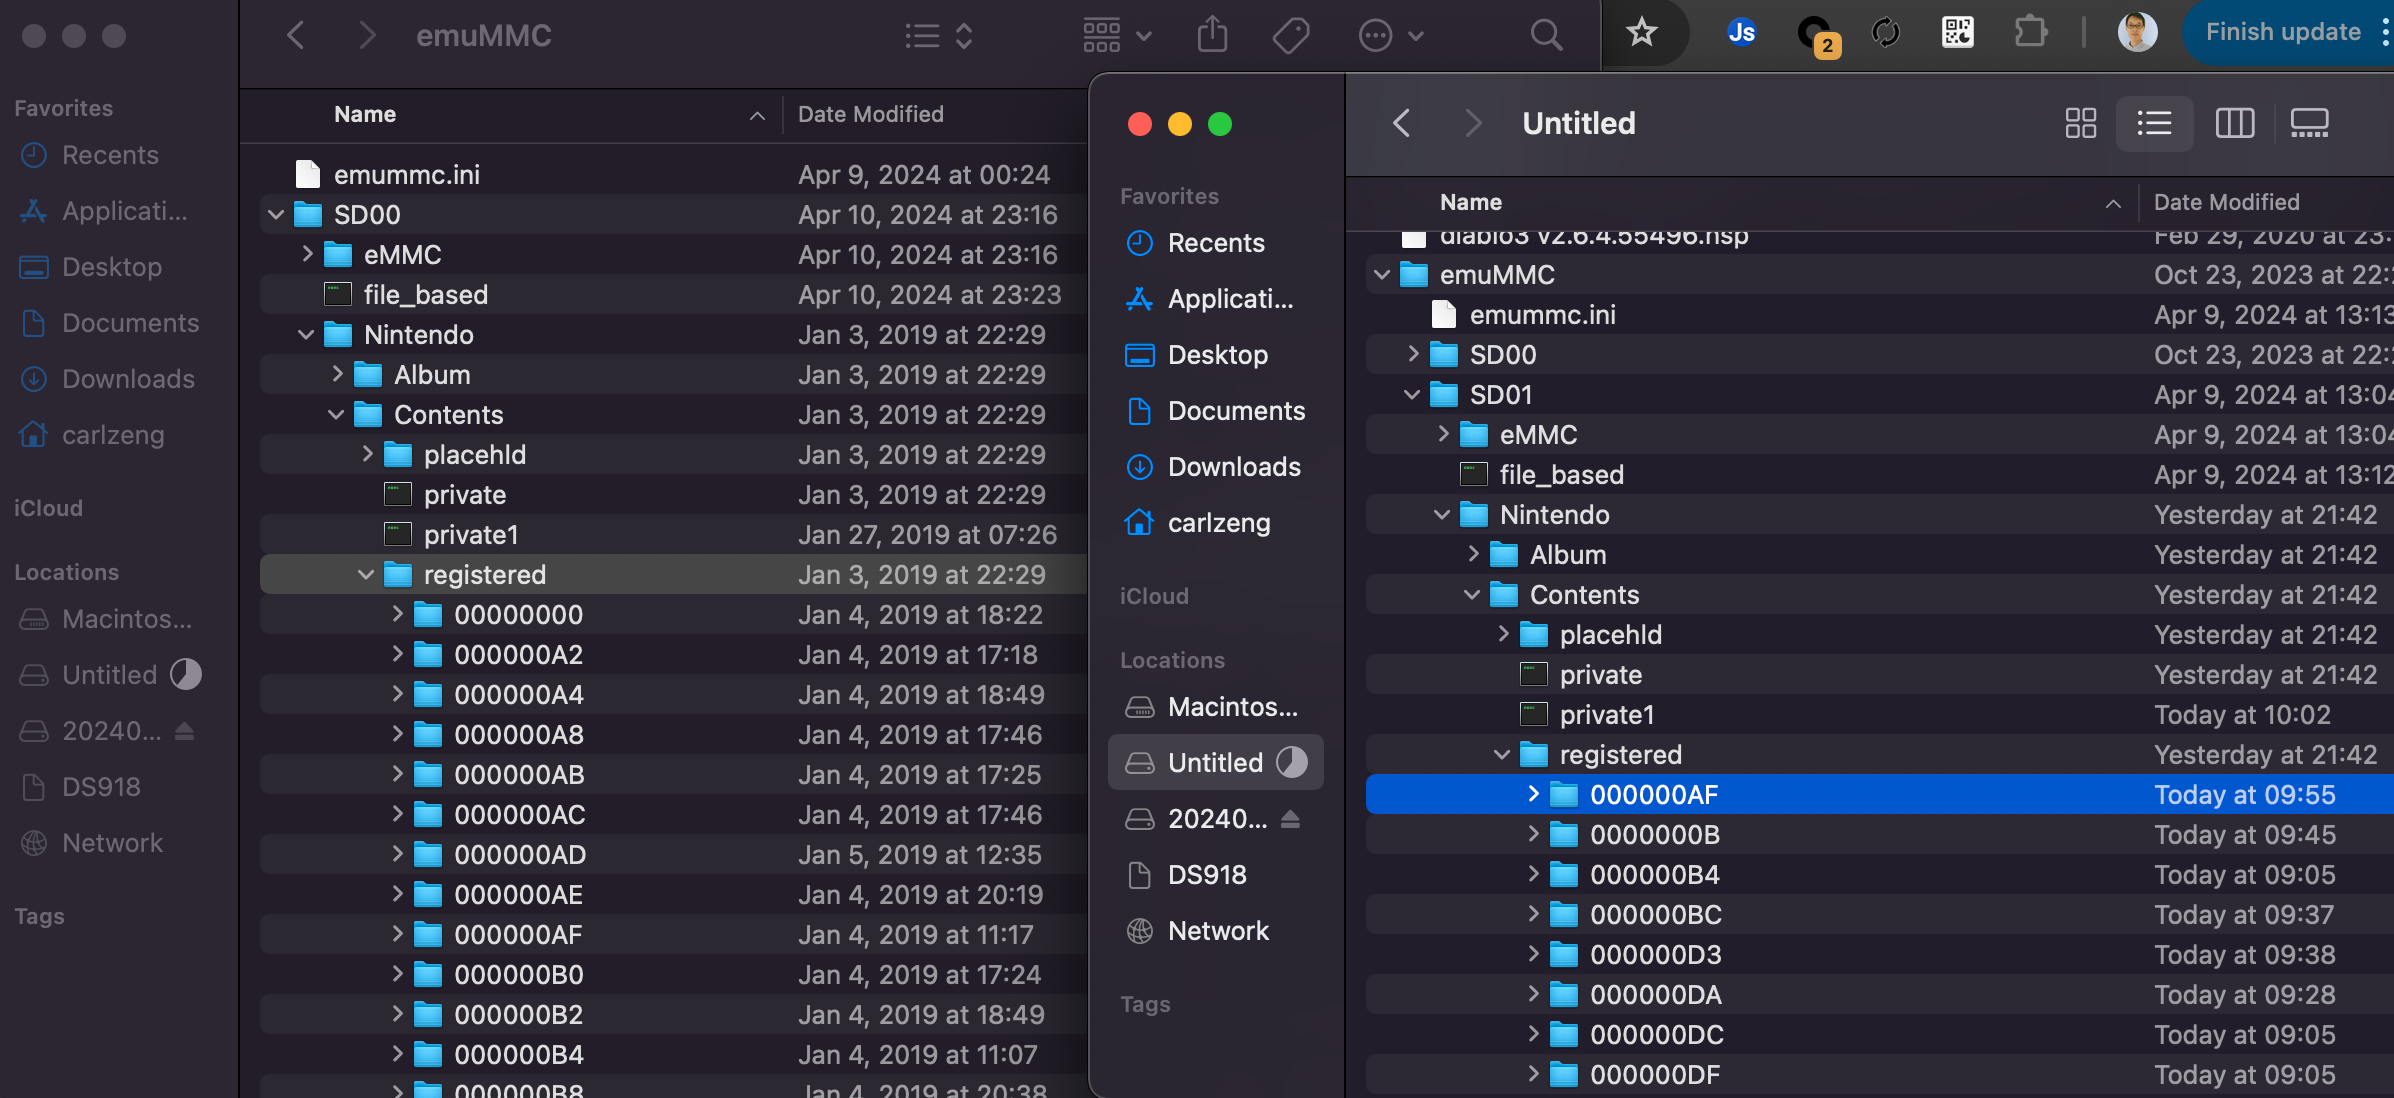Collapse SD00 folder in emuMMC window
Image resolution: width=2394 pixels, height=1098 pixels.
[276, 215]
